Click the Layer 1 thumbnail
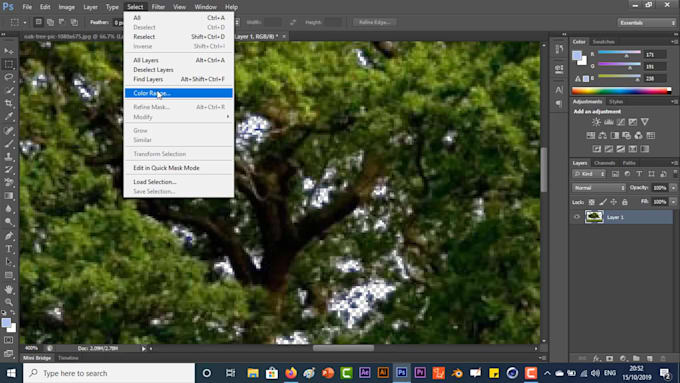This screenshot has width=680, height=383. (594, 217)
